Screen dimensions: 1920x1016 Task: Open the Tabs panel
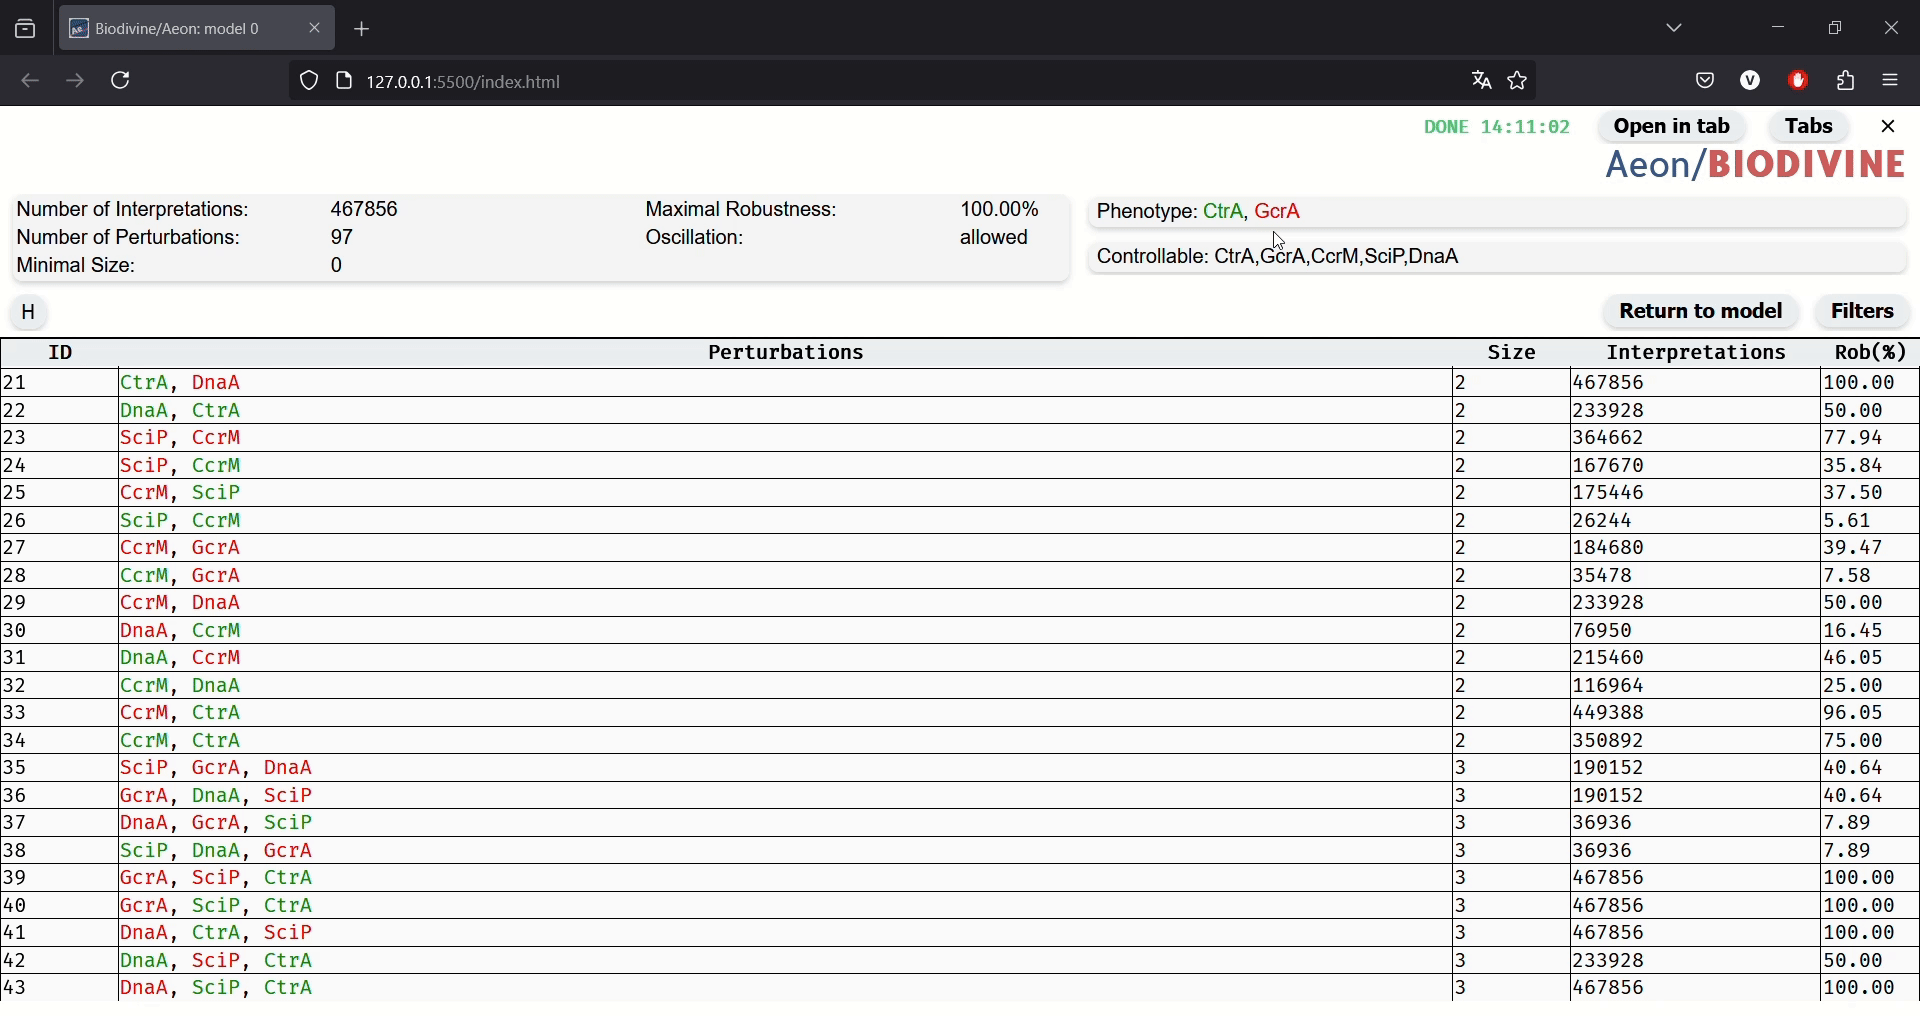point(1811,127)
